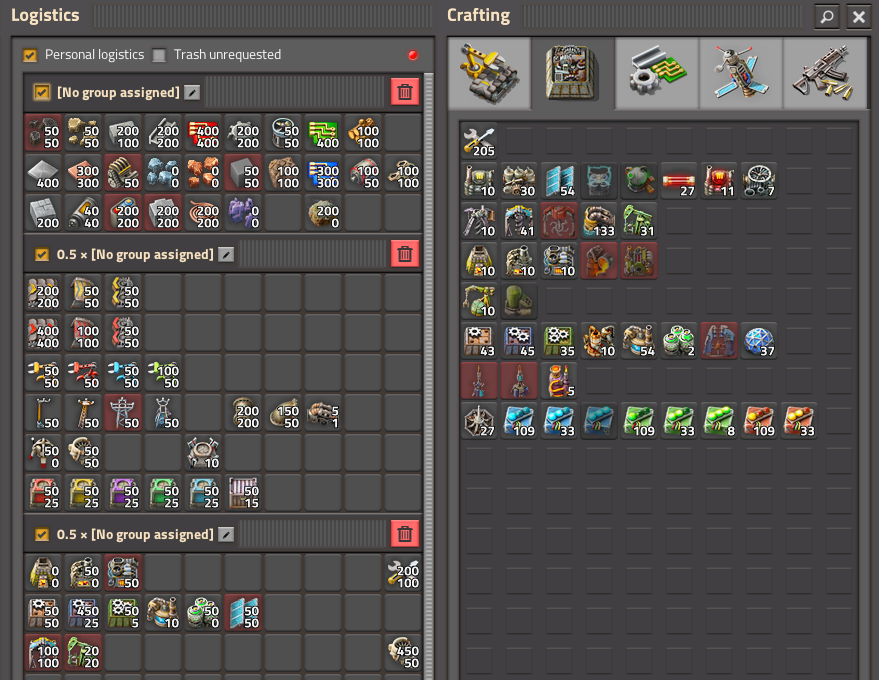Delete the 0.5× group containing furnaces
879x680 pixels.
coord(405,534)
